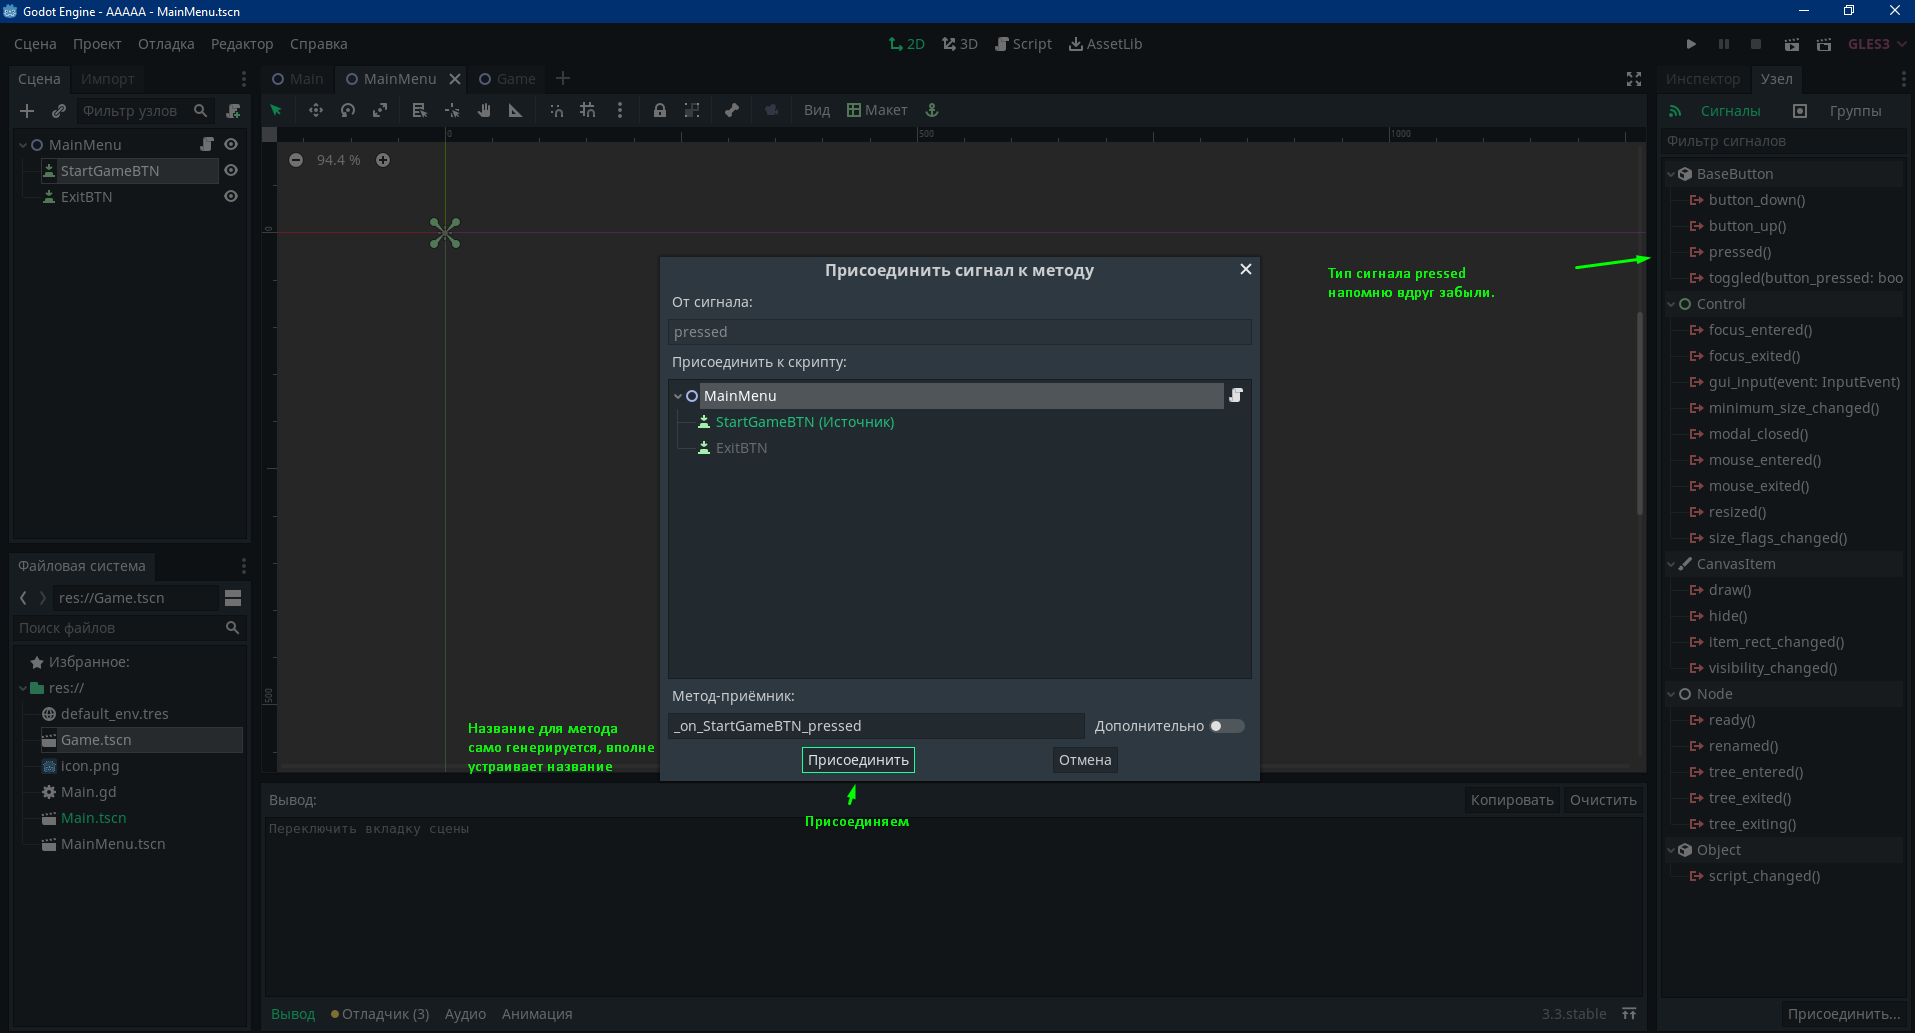Switch to the Инспектор tab
The image size is (1915, 1033).
coord(1702,79)
